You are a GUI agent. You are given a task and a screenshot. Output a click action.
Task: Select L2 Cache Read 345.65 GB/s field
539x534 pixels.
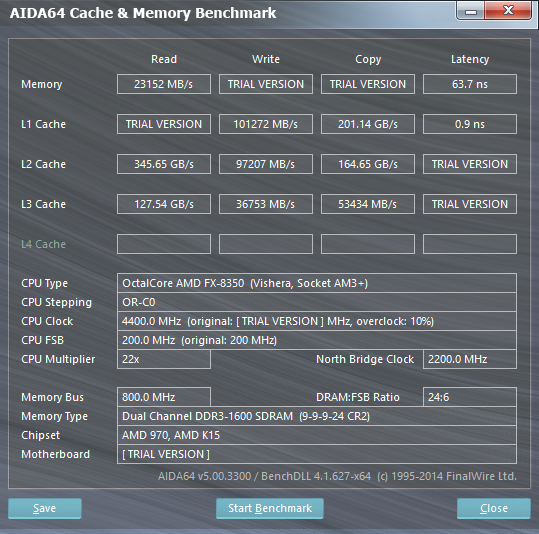tap(164, 164)
